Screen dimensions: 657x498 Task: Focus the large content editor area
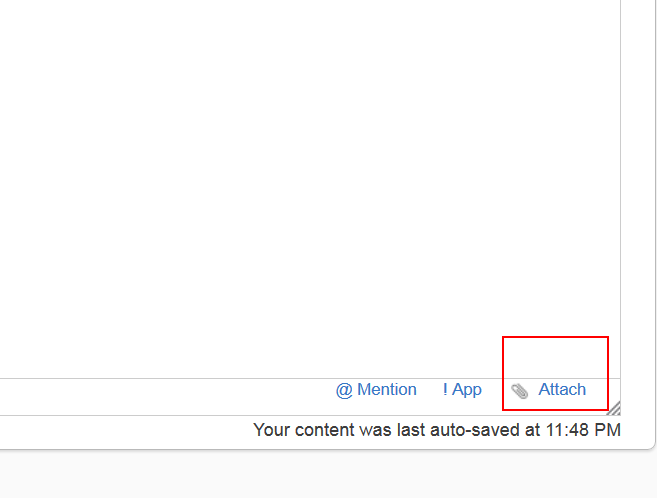point(300,180)
